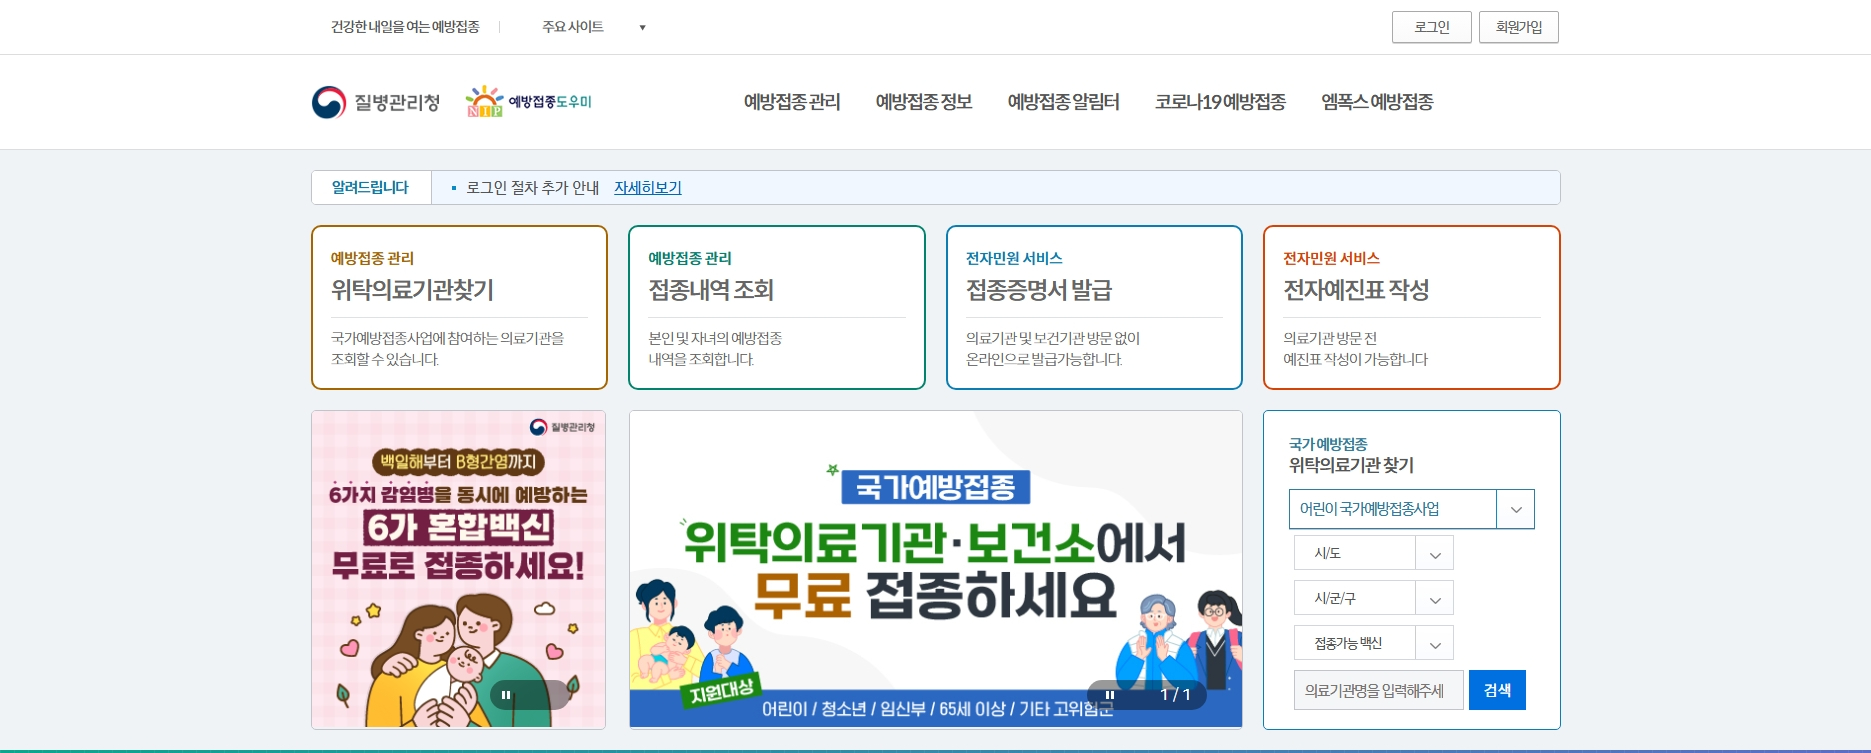Open the 시/군/구 dropdown
Viewport: 1871px width, 753px height.
[1373, 598]
